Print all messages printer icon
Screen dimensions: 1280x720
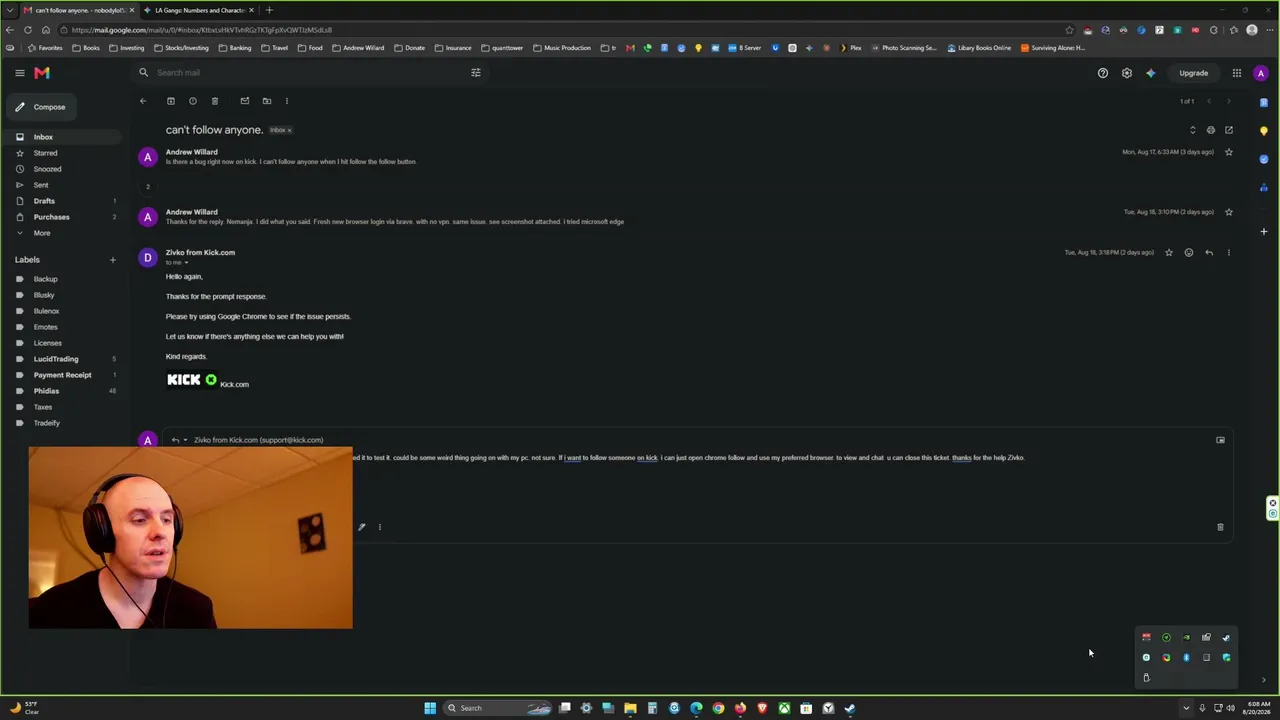coord(1211,130)
